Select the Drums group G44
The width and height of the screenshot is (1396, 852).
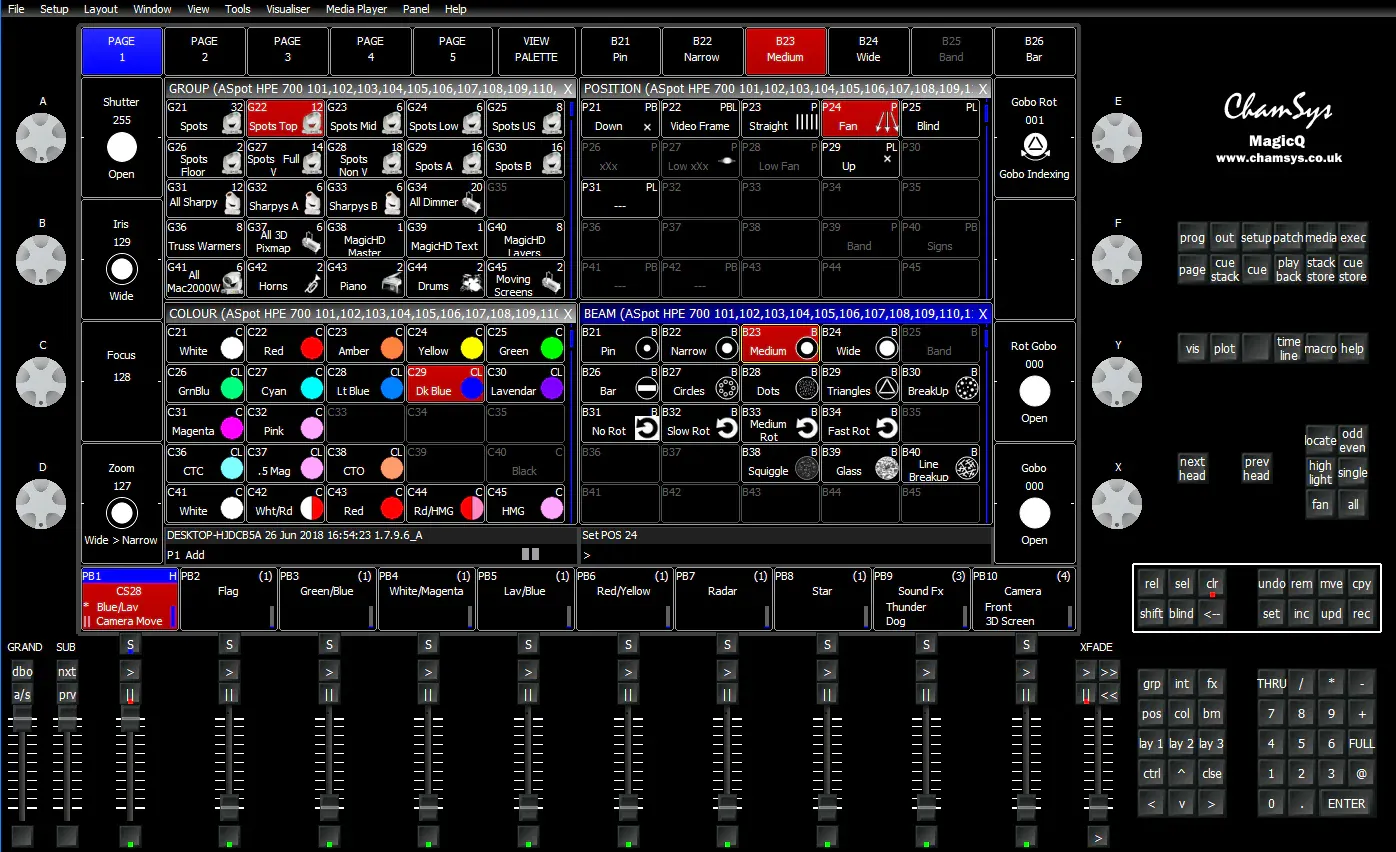445,278
